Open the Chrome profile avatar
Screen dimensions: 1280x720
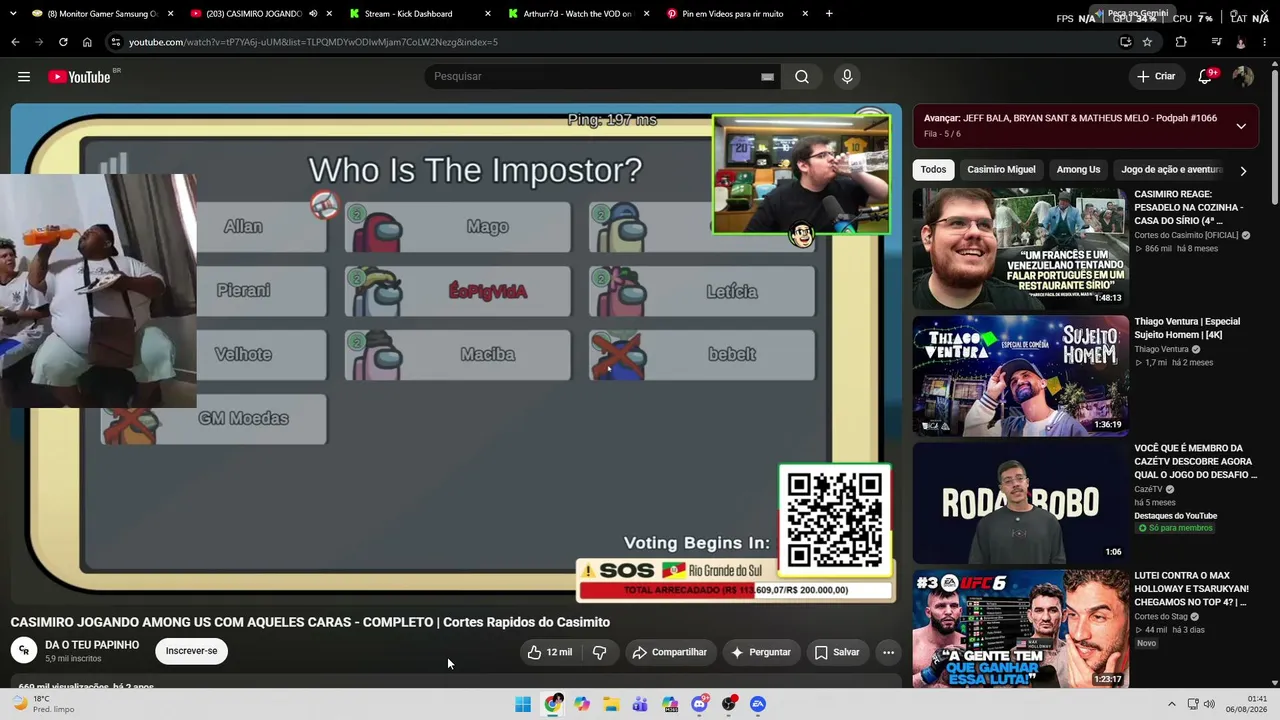(x=1241, y=42)
